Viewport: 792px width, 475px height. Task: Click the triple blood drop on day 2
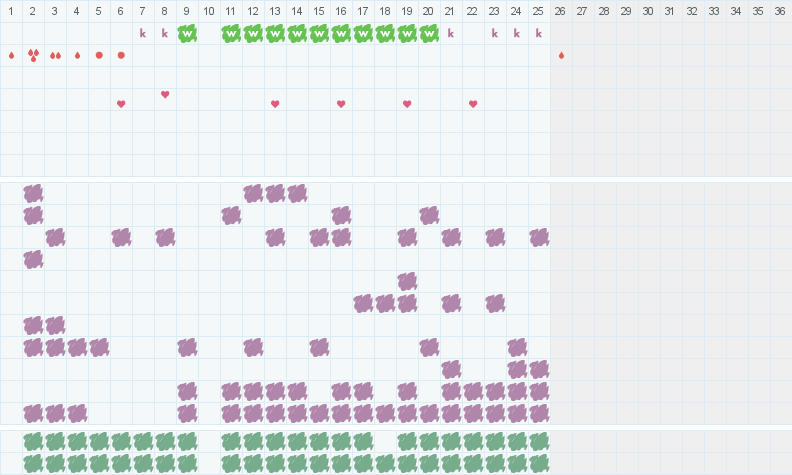point(33,55)
